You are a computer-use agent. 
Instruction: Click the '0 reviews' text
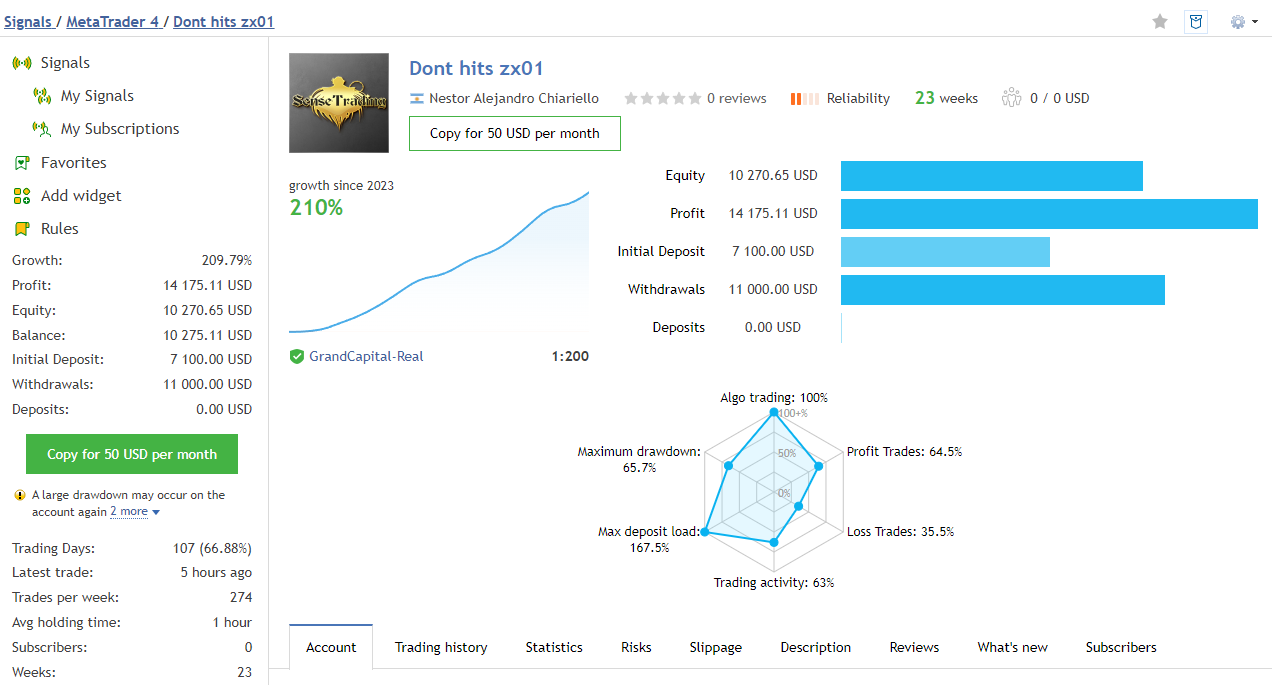point(737,98)
